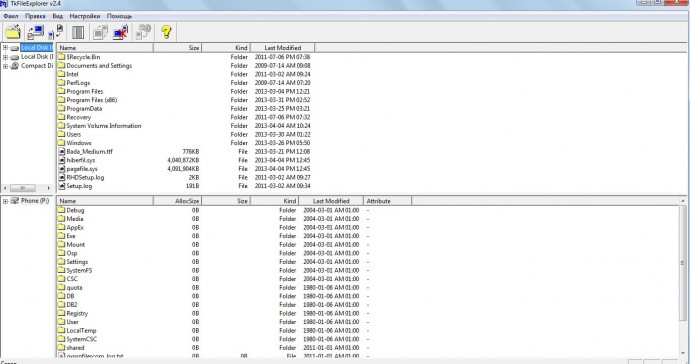690x364 pixels.
Task: Select the Users folder
Action: (x=73, y=134)
